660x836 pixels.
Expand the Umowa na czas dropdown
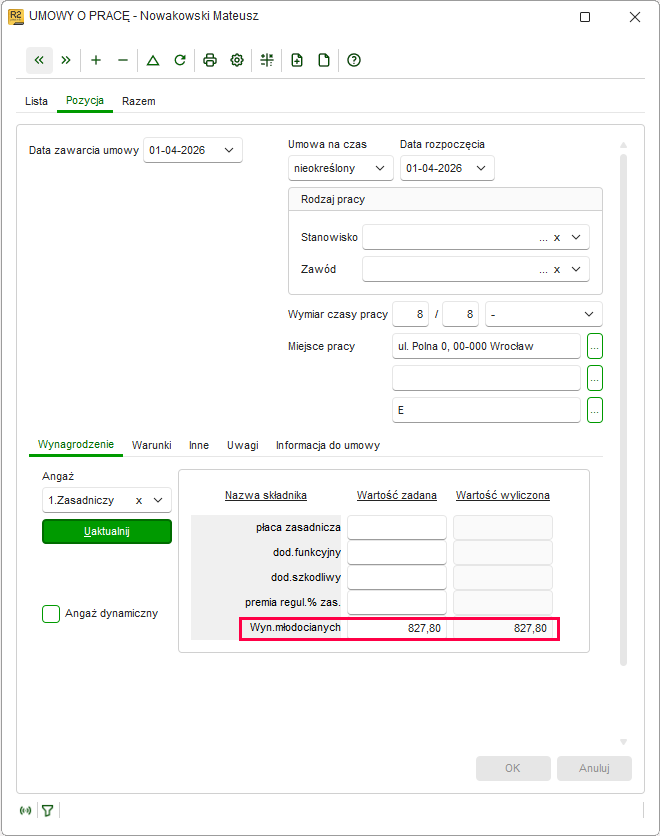[380, 168]
